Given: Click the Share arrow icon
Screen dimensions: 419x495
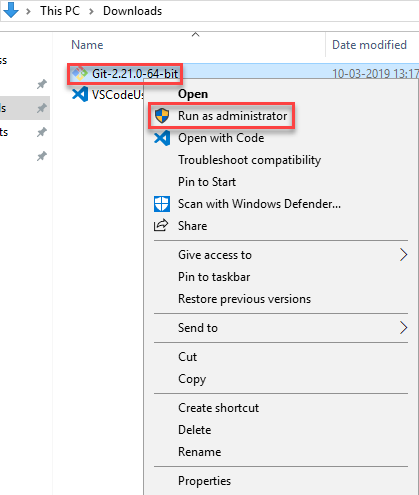Looking at the screenshot, I should (x=161, y=225).
